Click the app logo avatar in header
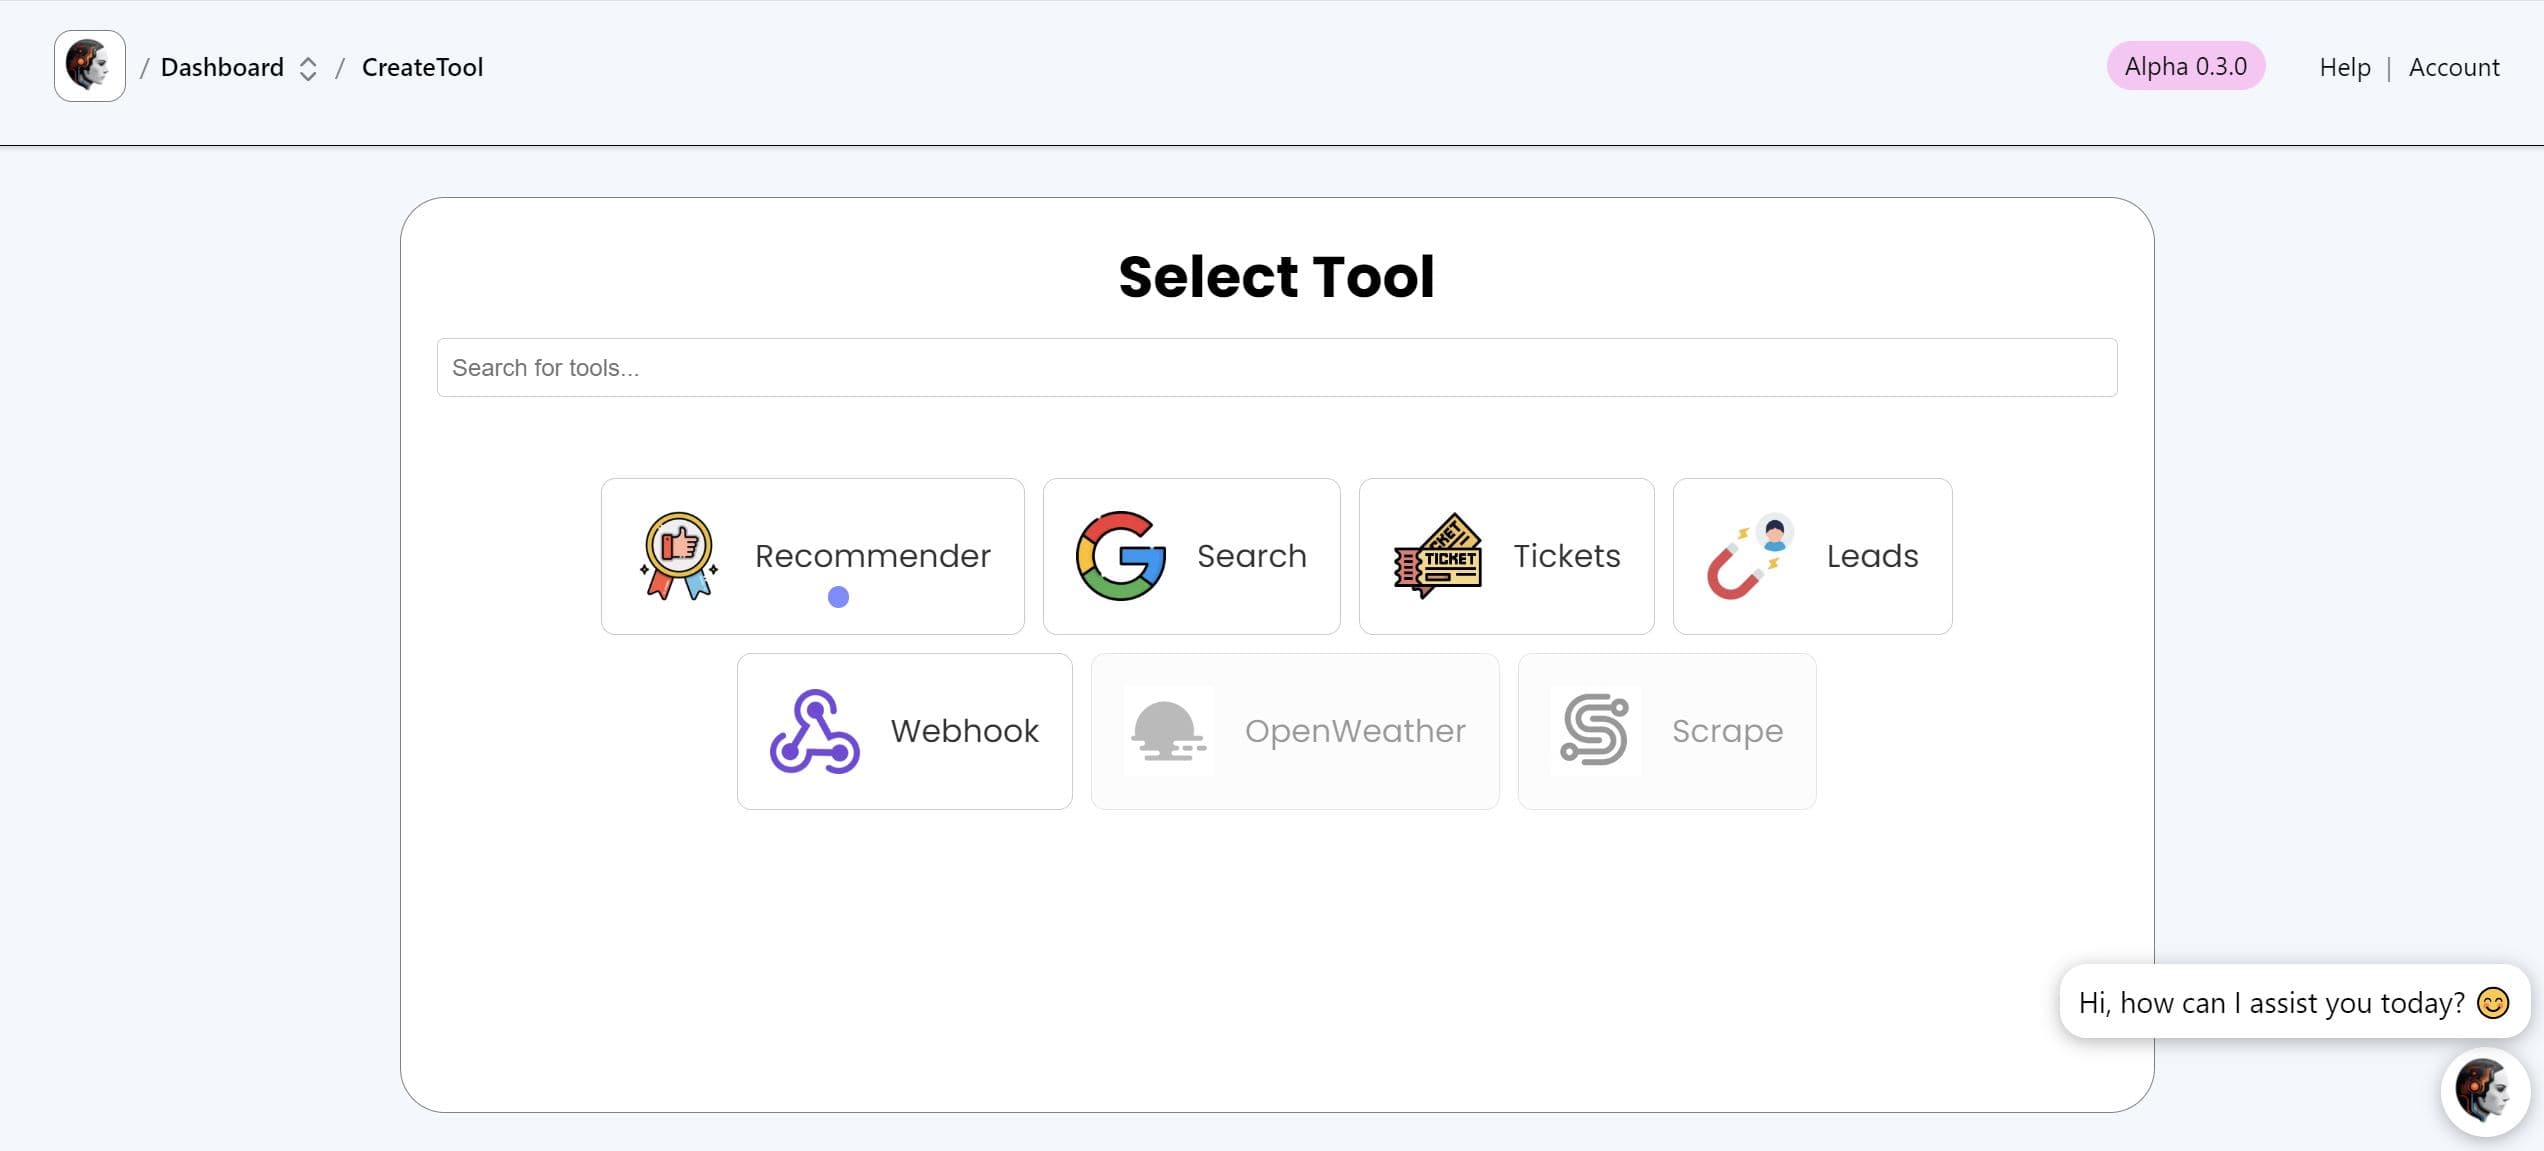The width and height of the screenshot is (2544, 1151). [x=90, y=66]
